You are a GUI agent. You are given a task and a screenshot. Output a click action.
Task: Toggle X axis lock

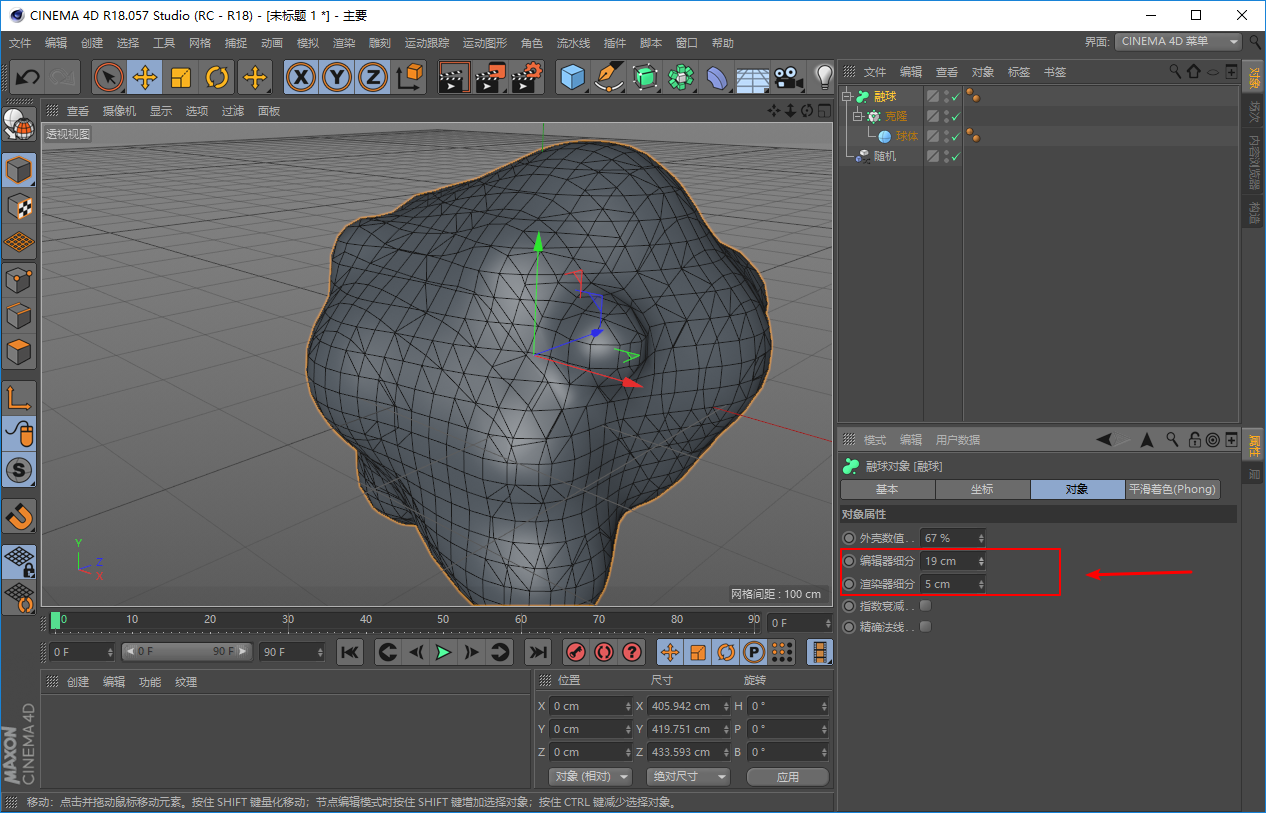pos(301,77)
